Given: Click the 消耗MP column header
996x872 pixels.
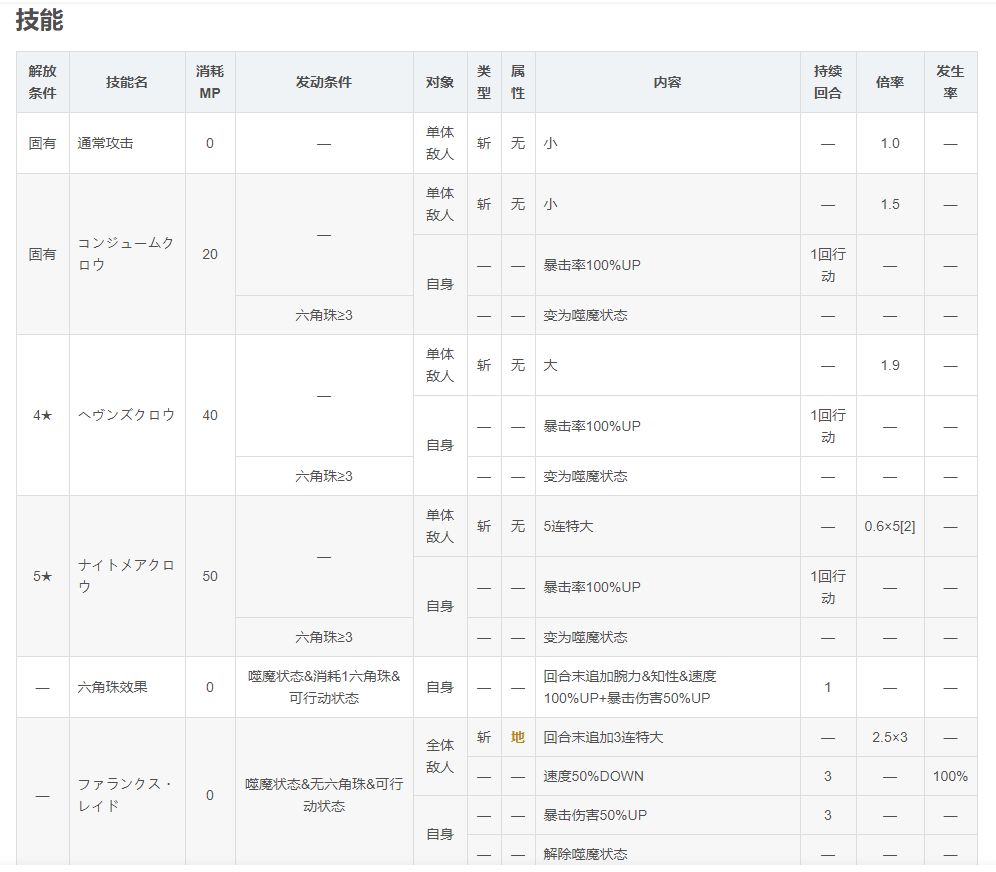Looking at the screenshot, I should coord(210,82).
